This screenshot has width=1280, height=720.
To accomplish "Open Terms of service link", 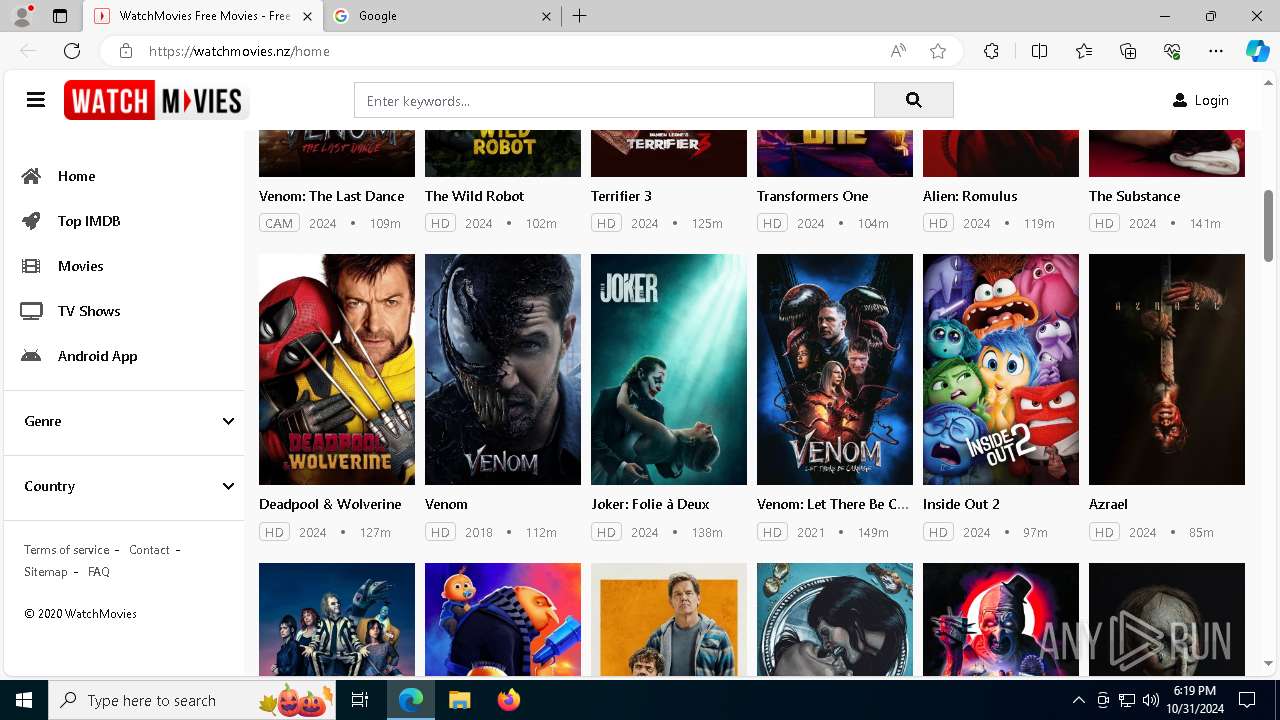I will click(x=67, y=550).
